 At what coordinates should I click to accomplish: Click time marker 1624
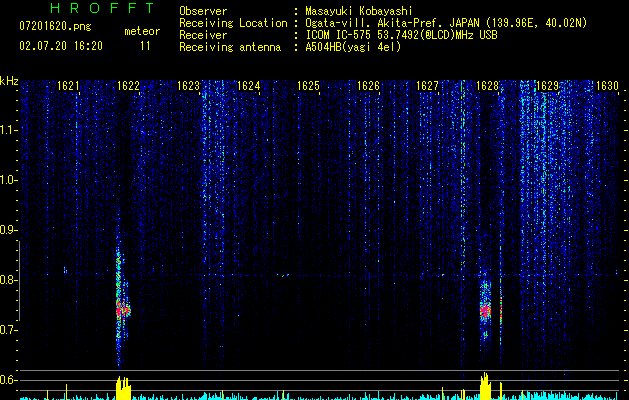click(248, 85)
